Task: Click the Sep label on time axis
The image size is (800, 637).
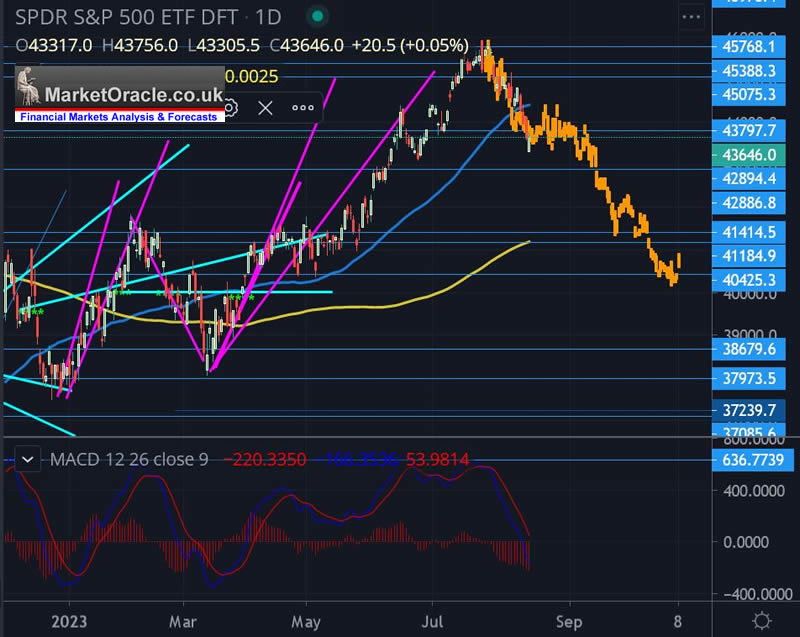Action: (569, 622)
